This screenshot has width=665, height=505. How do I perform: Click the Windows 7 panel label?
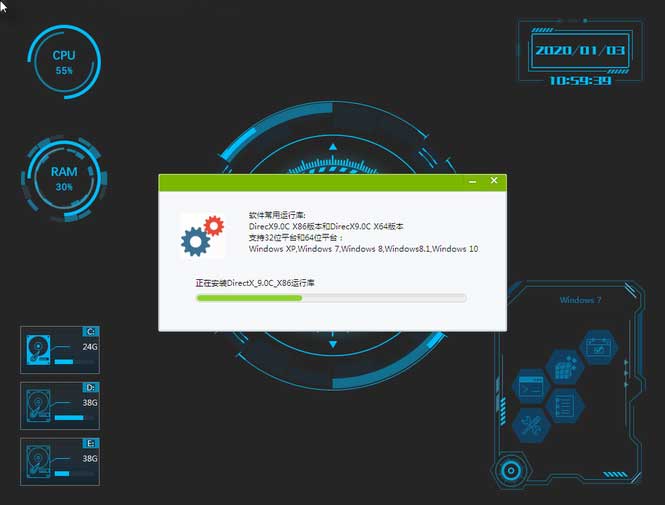pyautogui.click(x=580, y=300)
